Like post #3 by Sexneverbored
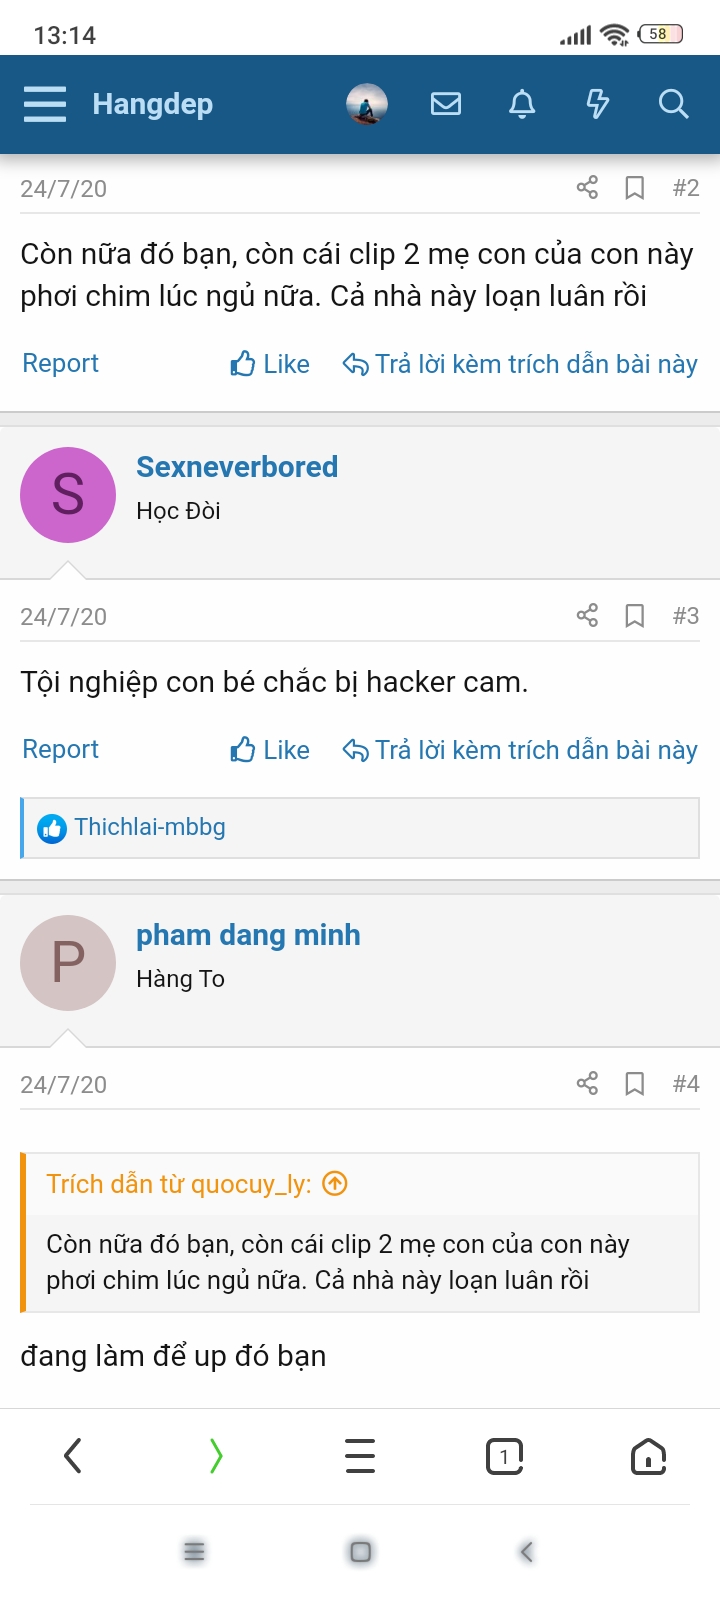This screenshot has width=720, height=1600. [x=270, y=750]
